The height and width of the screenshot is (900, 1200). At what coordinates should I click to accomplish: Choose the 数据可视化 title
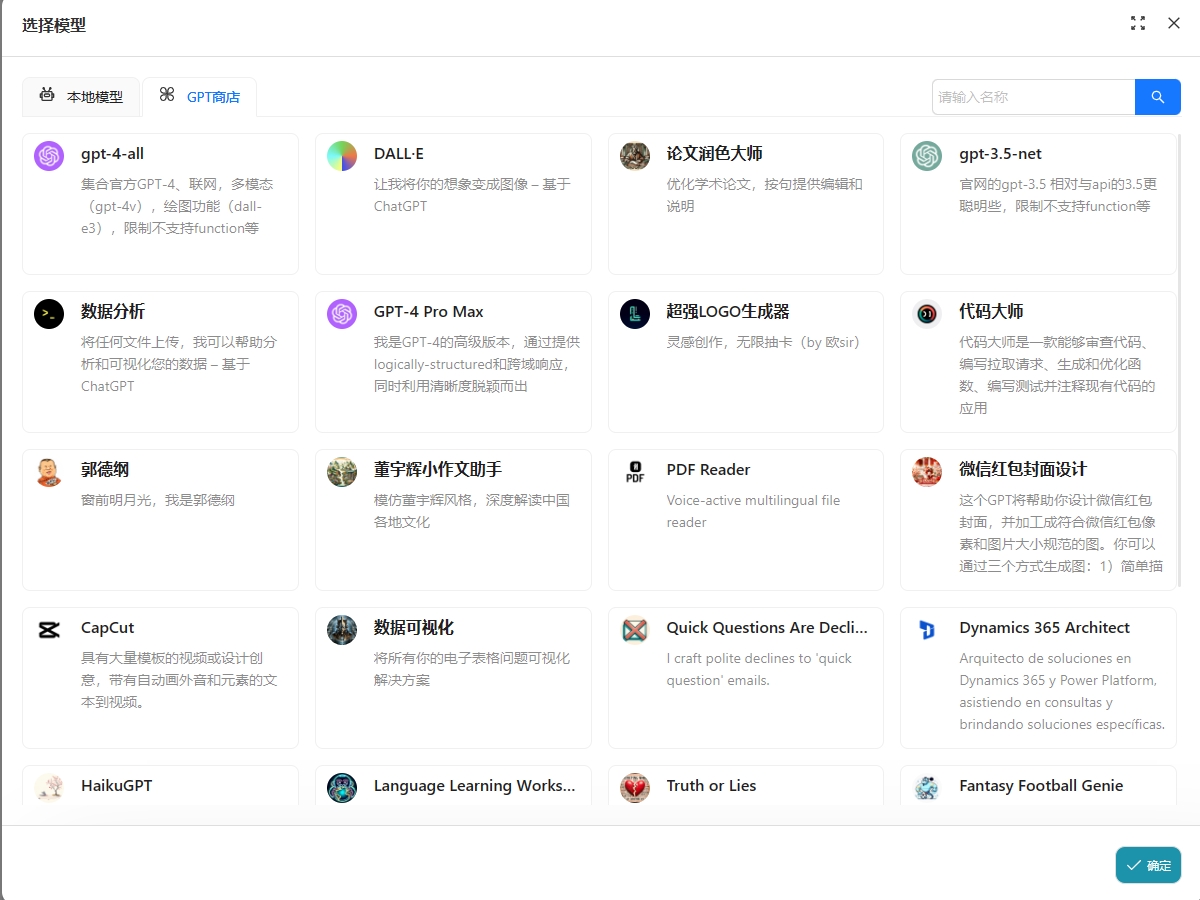click(x=414, y=628)
